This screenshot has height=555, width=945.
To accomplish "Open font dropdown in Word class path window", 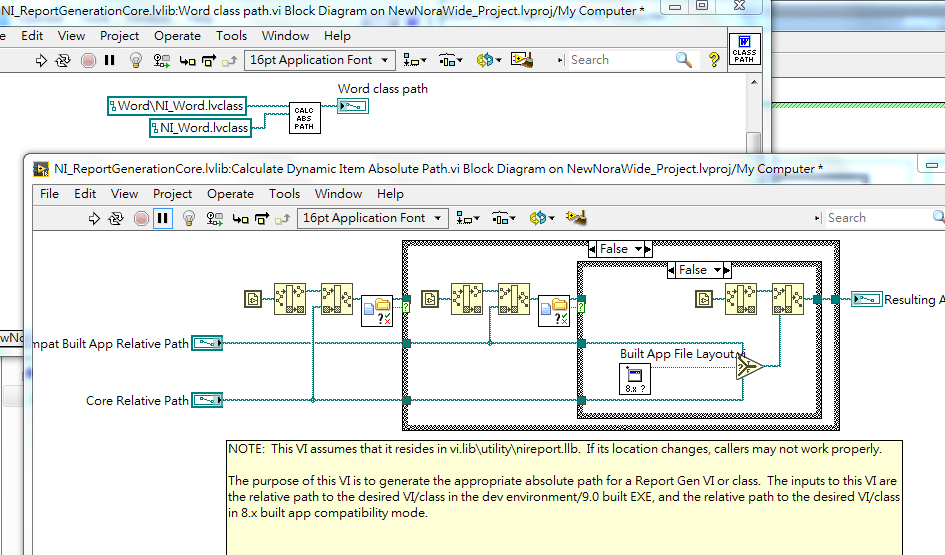I will tap(319, 60).
